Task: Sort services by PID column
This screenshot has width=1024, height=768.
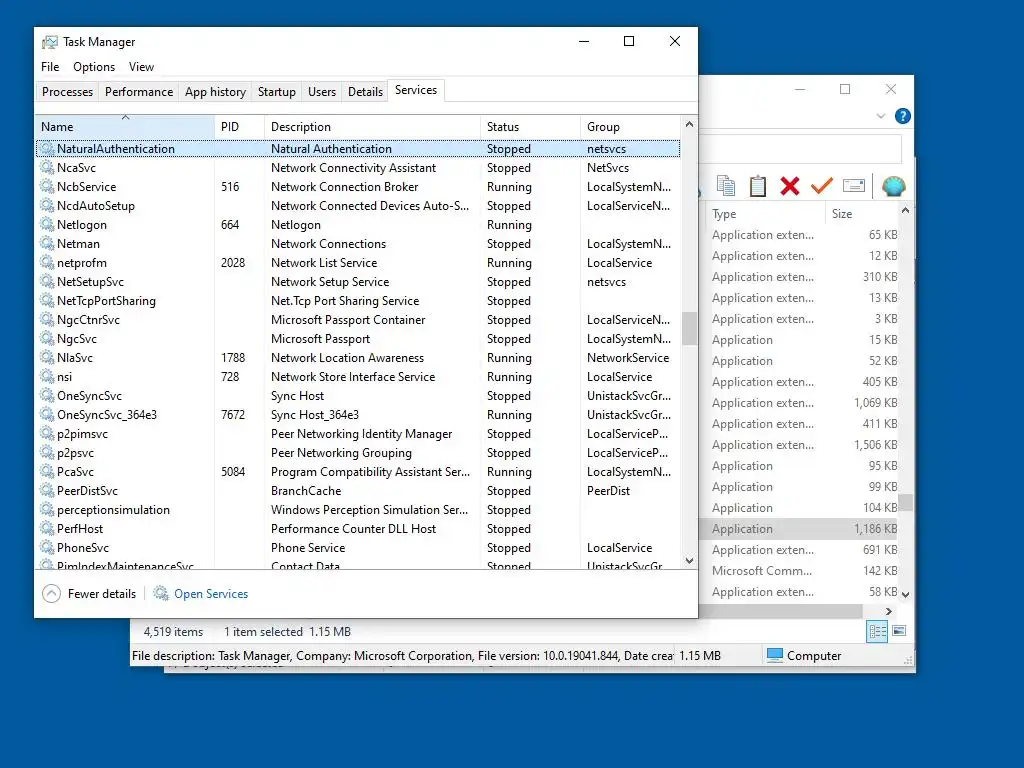Action: click(239, 127)
